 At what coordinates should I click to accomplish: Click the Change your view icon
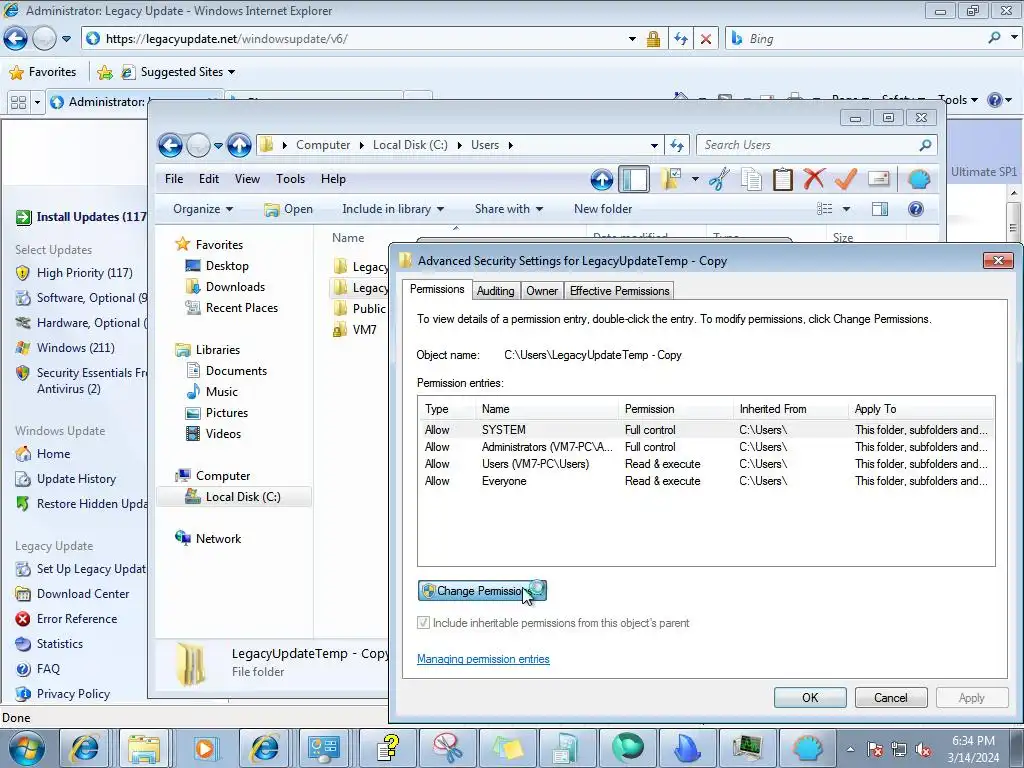(x=825, y=209)
